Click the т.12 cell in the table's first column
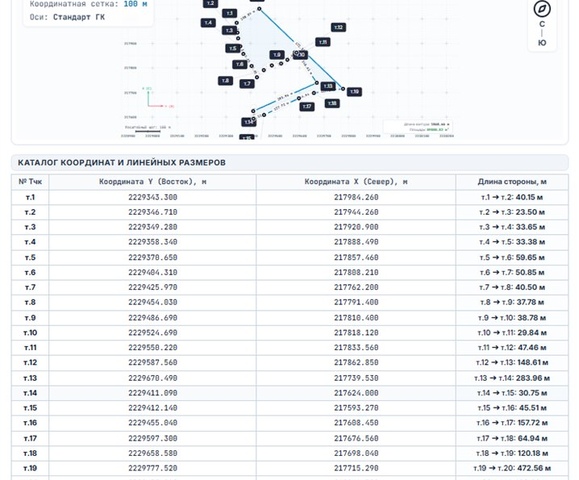Viewport: 579px width, 480px height. [30, 363]
